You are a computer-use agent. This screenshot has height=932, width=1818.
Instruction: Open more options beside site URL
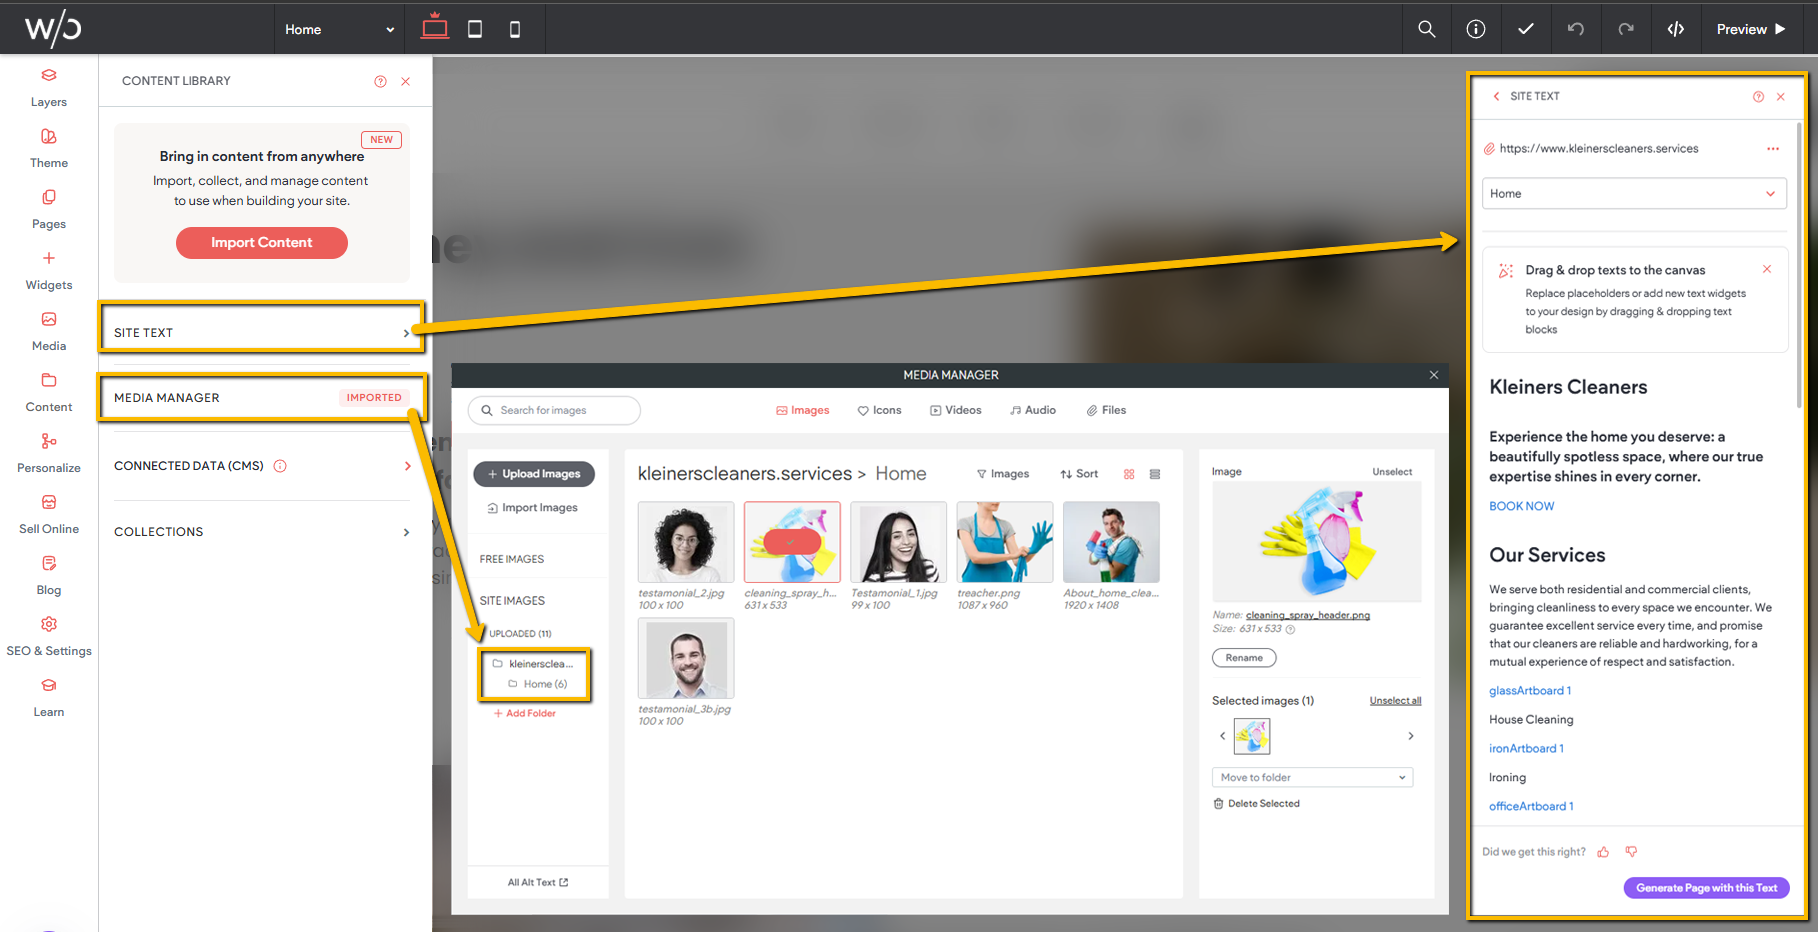1773,149
